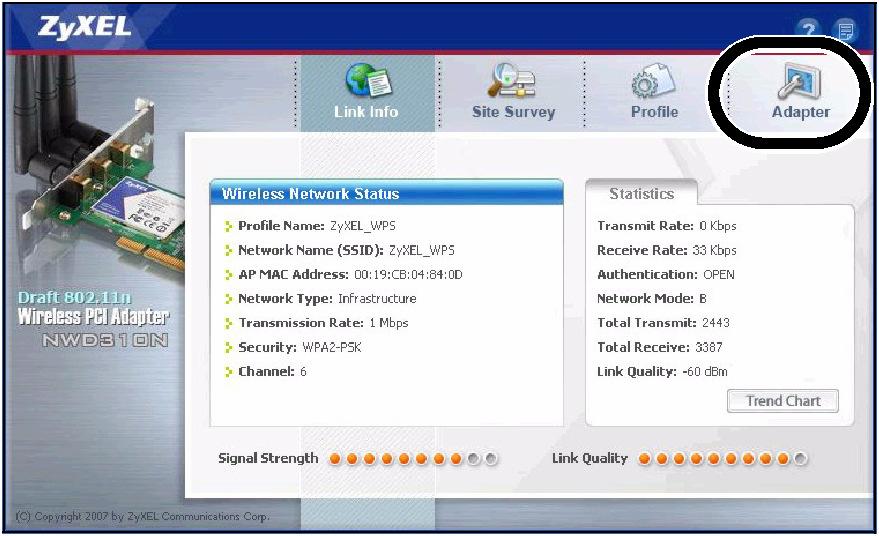
Task: Click Receive Rate 33 Kbps value
Action: [x=714, y=250]
